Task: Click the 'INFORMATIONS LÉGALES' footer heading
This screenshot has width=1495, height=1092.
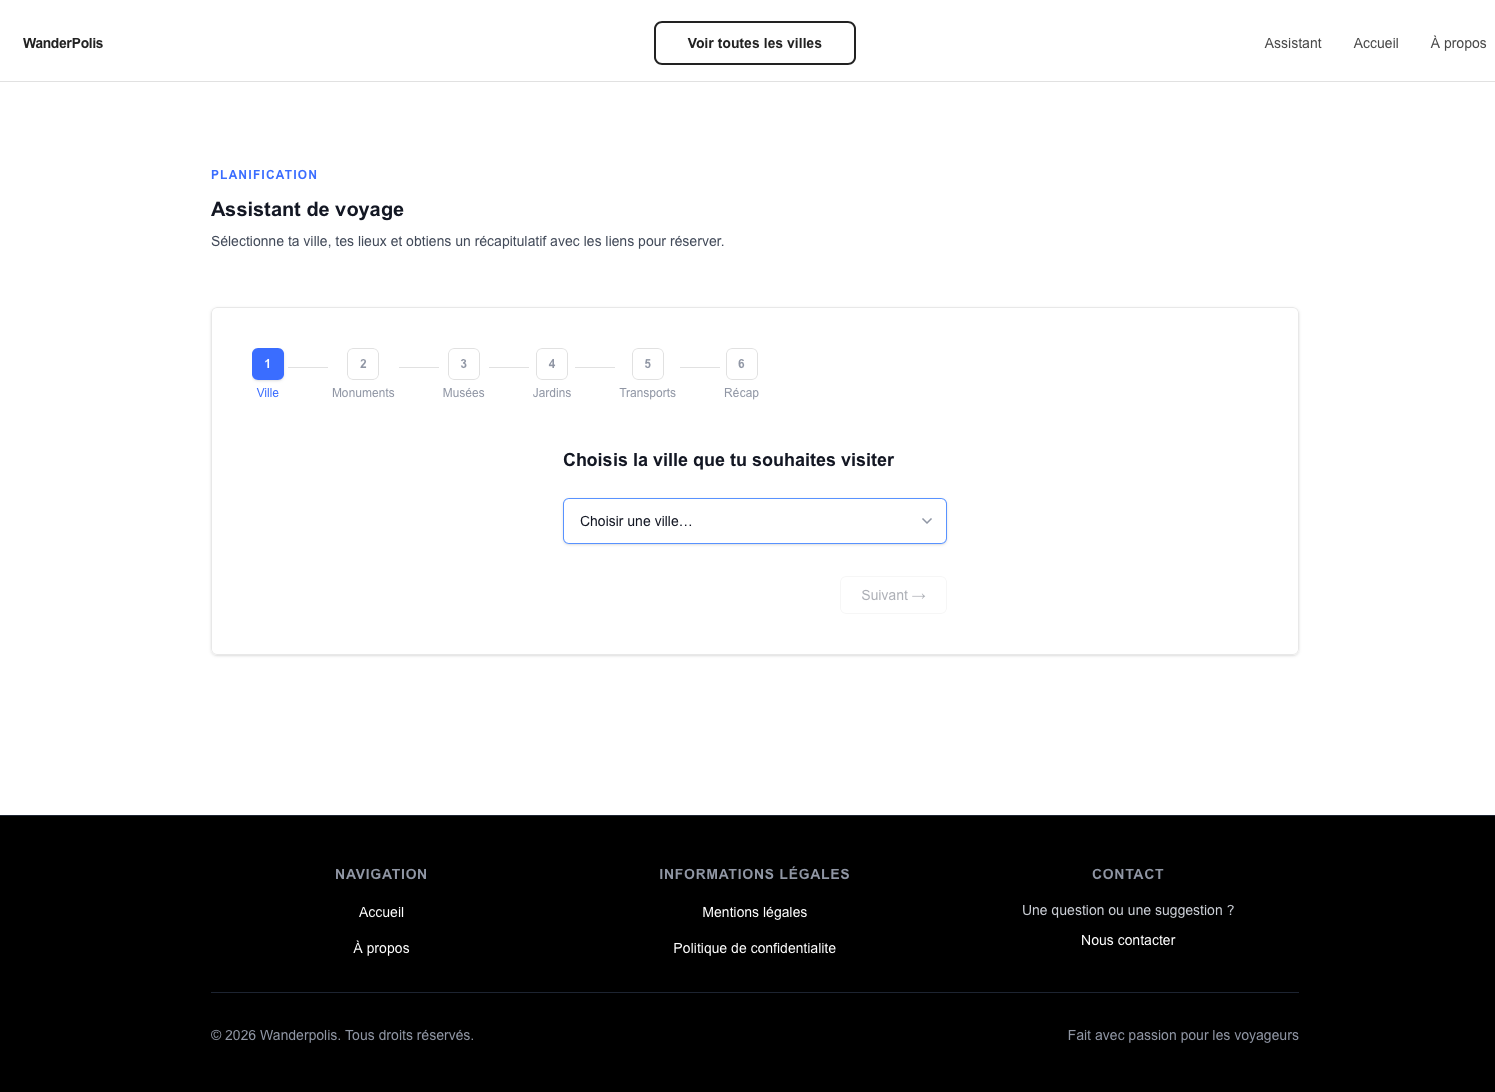Action: [754, 874]
